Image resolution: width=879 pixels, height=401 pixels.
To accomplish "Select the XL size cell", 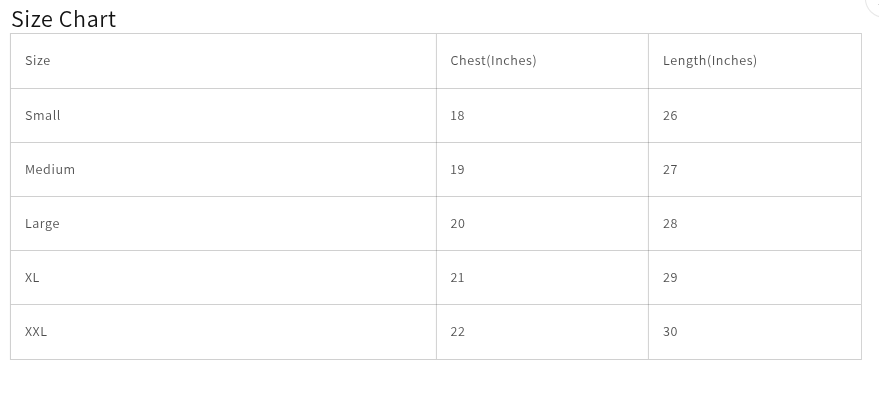I will [x=223, y=278].
